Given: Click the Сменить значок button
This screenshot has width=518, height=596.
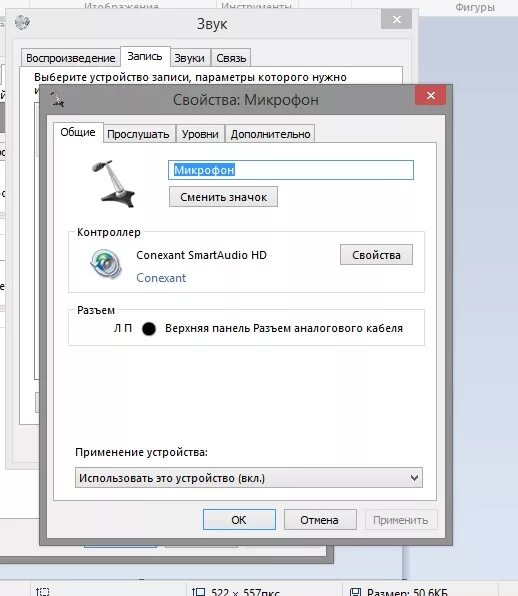Looking at the screenshot, I should pos(223,197).
